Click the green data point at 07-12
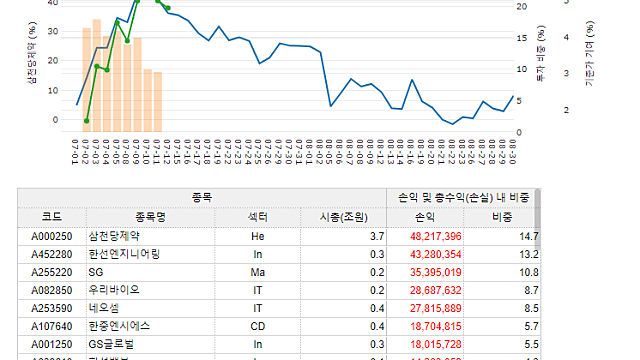Screen dimensions: 640x360 pyautogui.click(x=168, y=8)
